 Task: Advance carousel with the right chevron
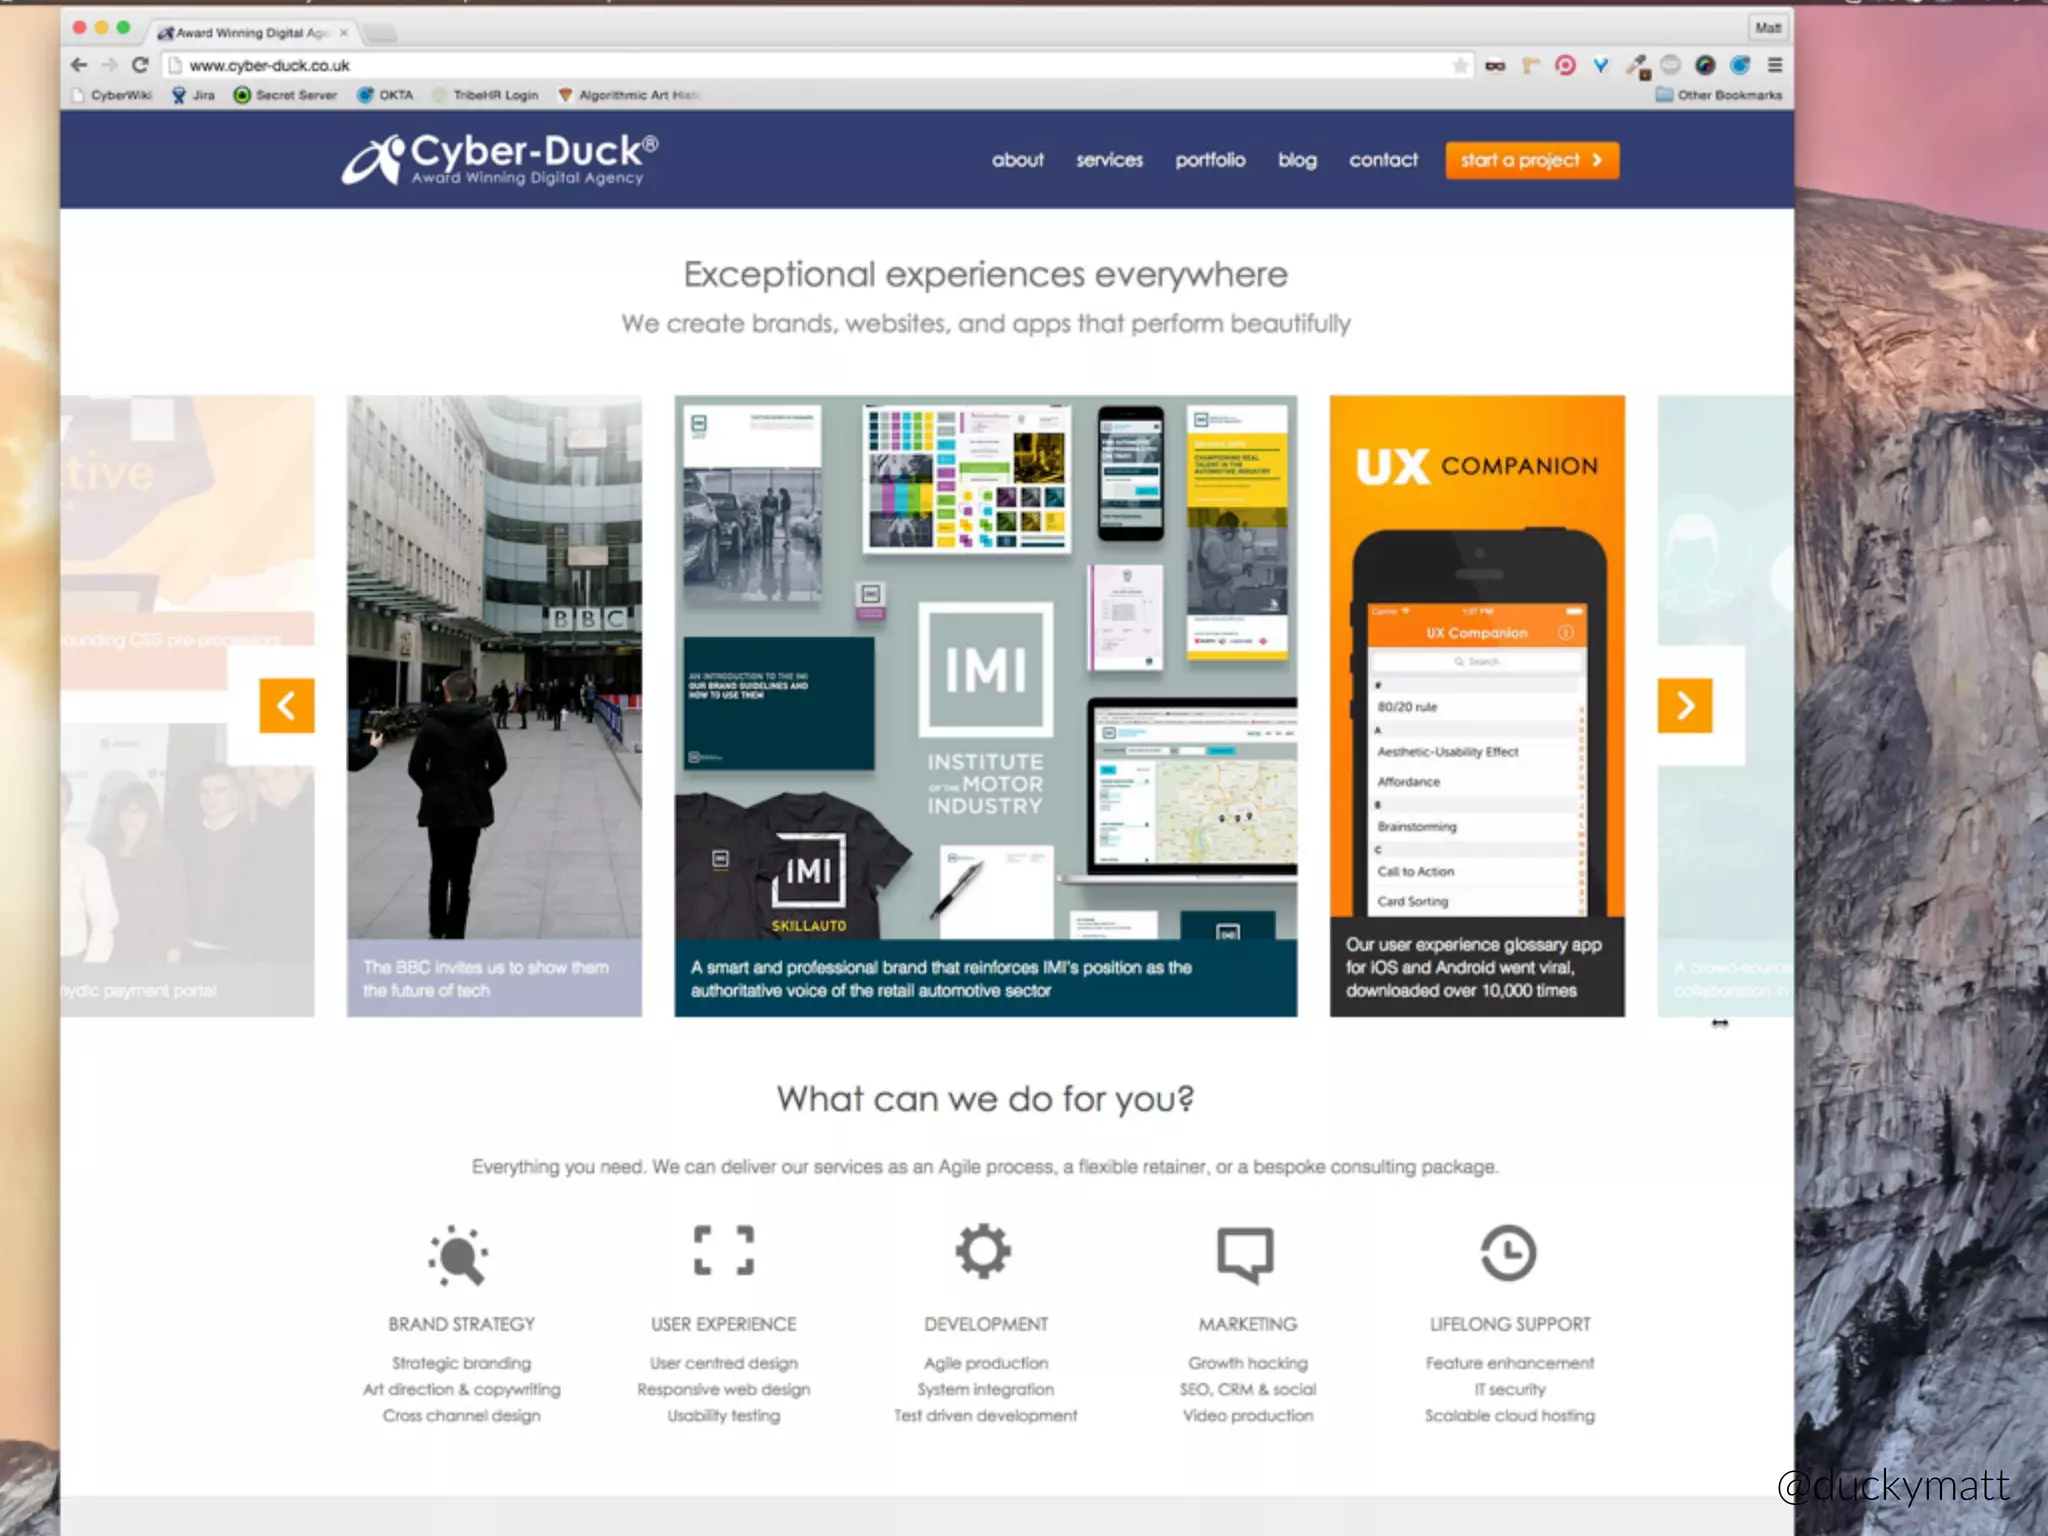click(x=1685, y=706)
